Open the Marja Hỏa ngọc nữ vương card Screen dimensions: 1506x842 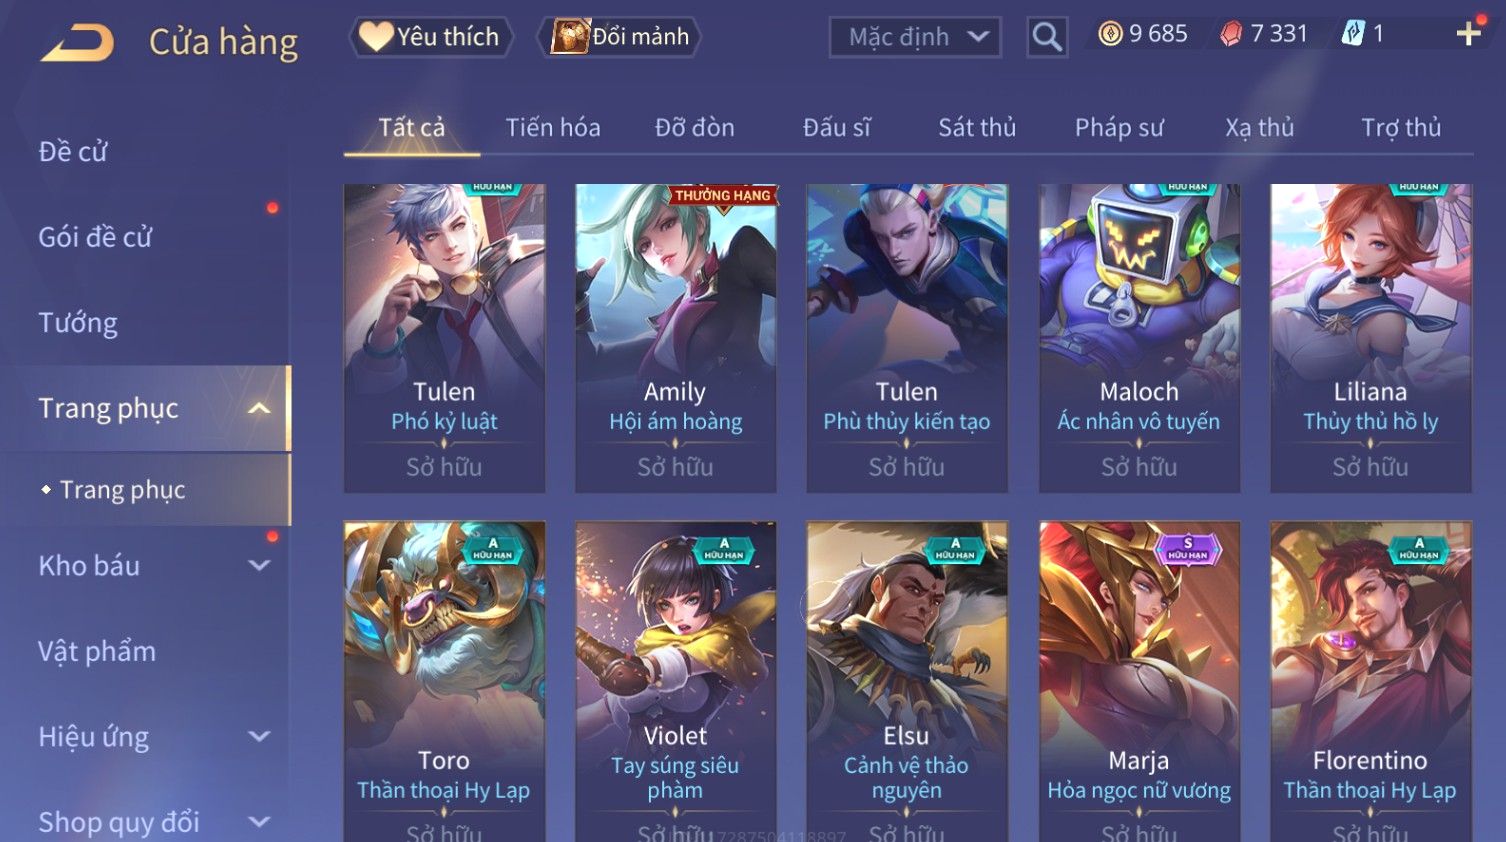coord(1139,681)
